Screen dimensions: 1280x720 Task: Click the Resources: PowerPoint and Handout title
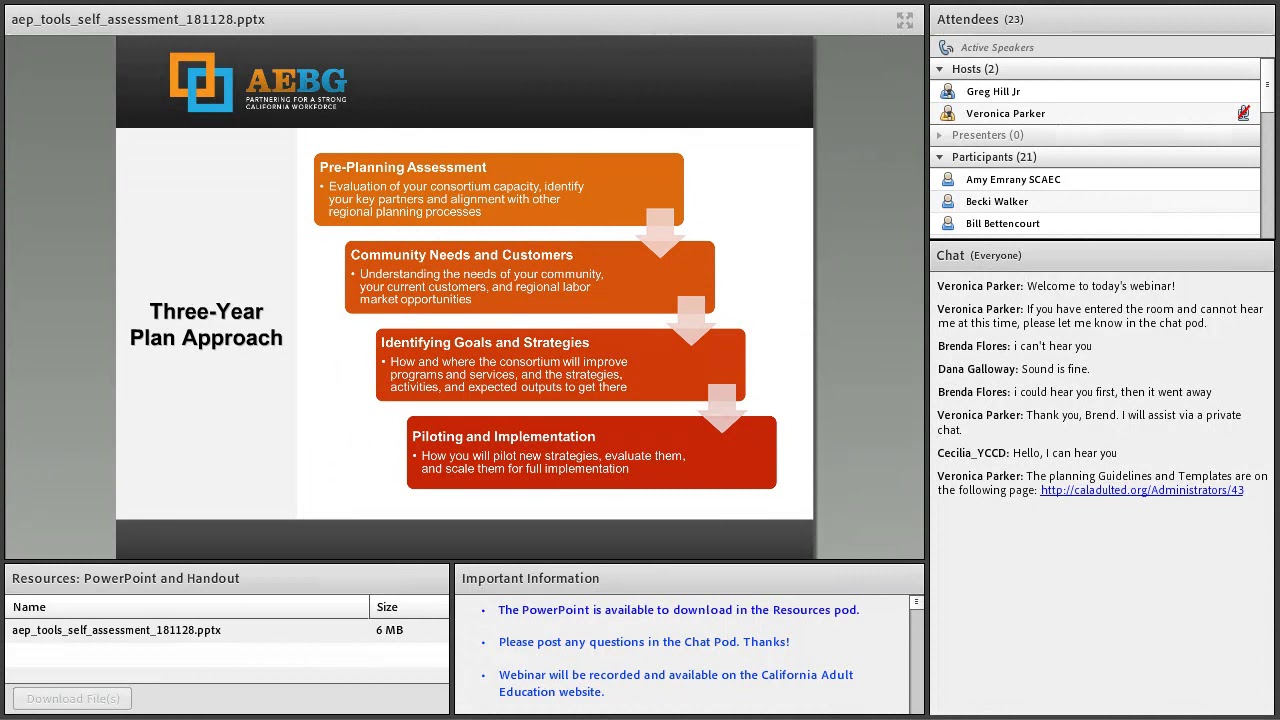point(126,578)
